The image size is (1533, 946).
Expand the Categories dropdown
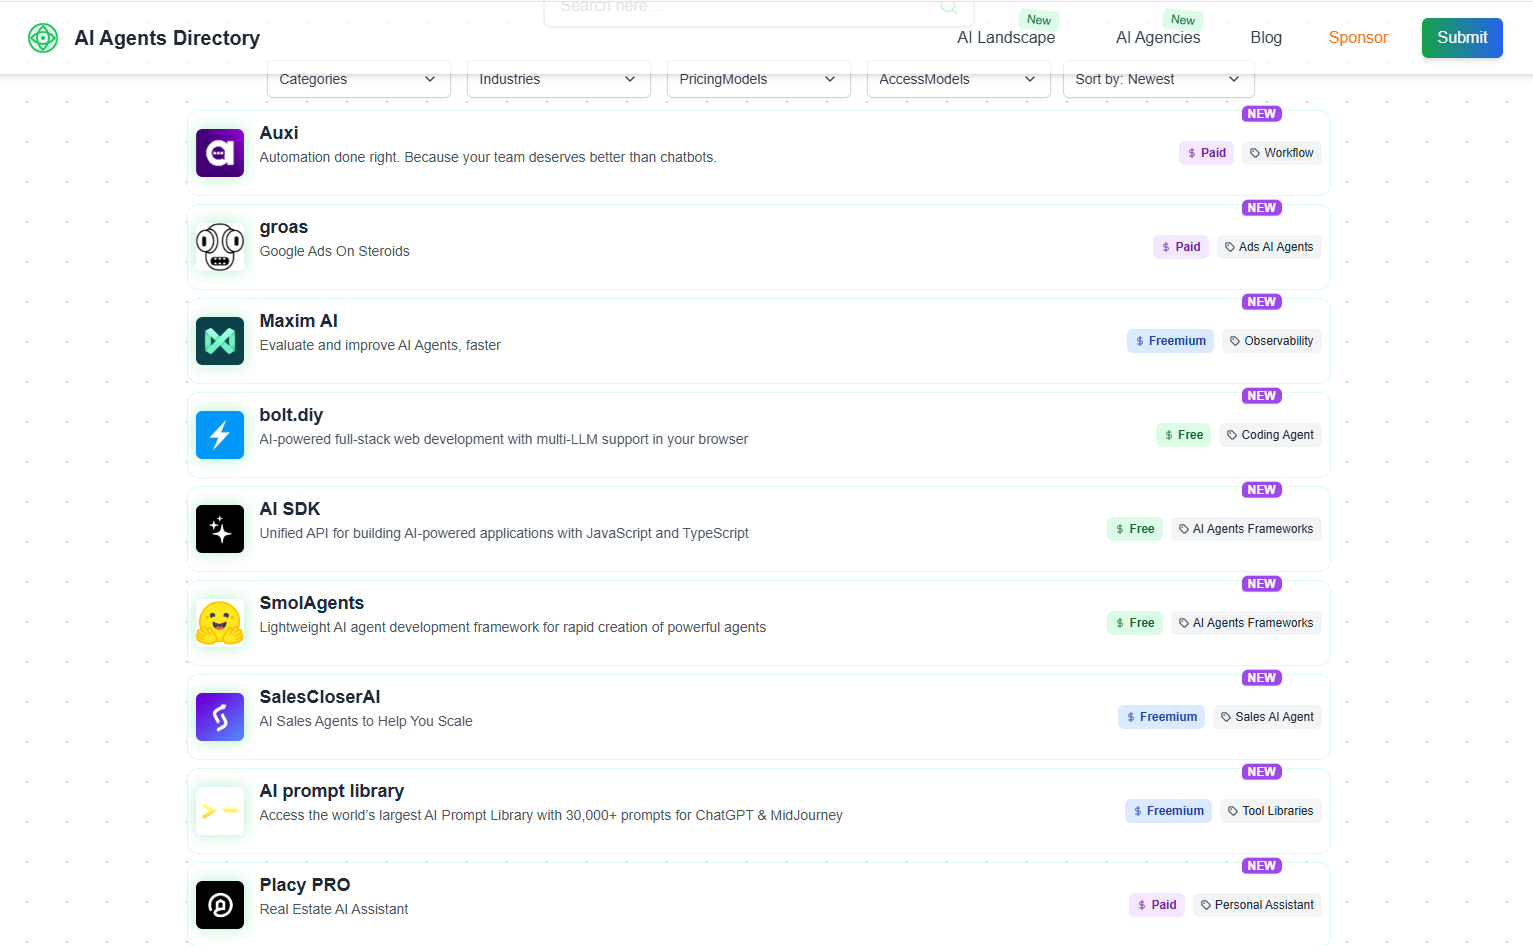[x=358, y=79]
